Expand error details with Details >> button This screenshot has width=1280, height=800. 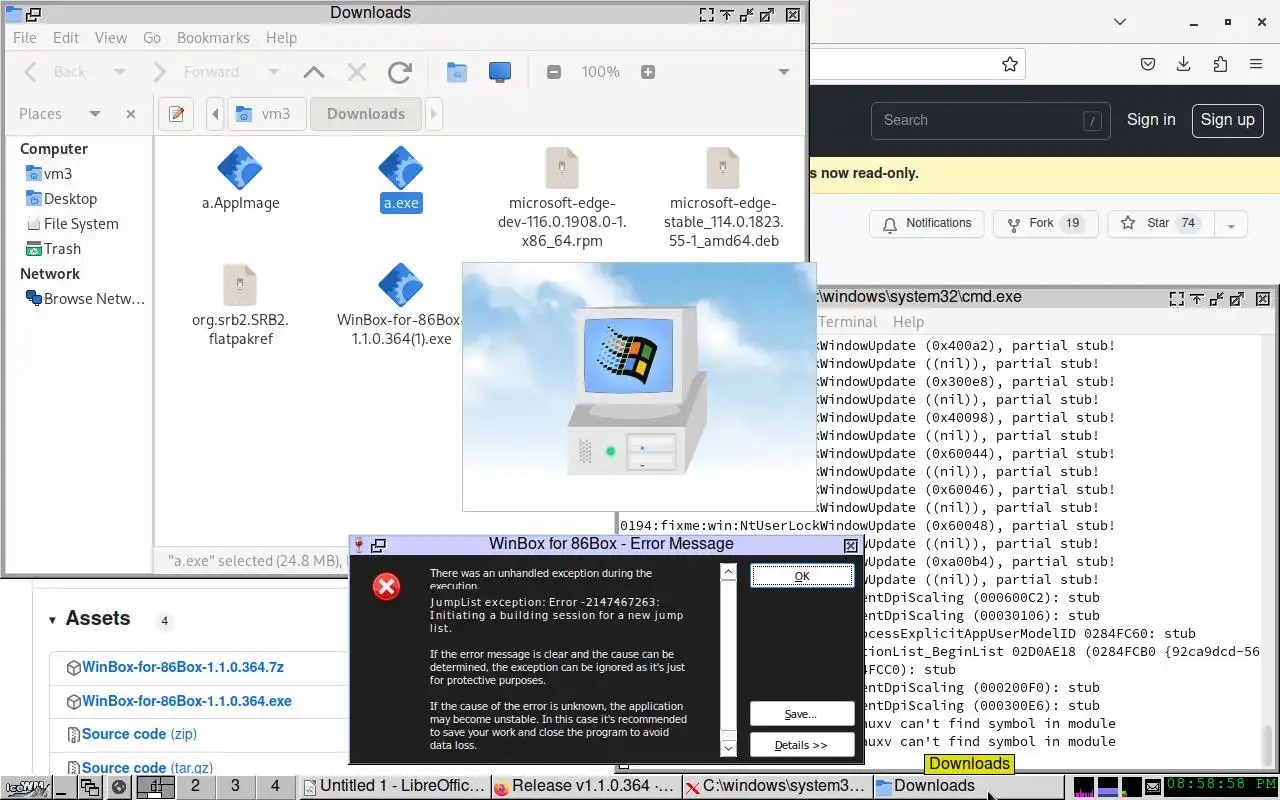(x=802, y=745)
